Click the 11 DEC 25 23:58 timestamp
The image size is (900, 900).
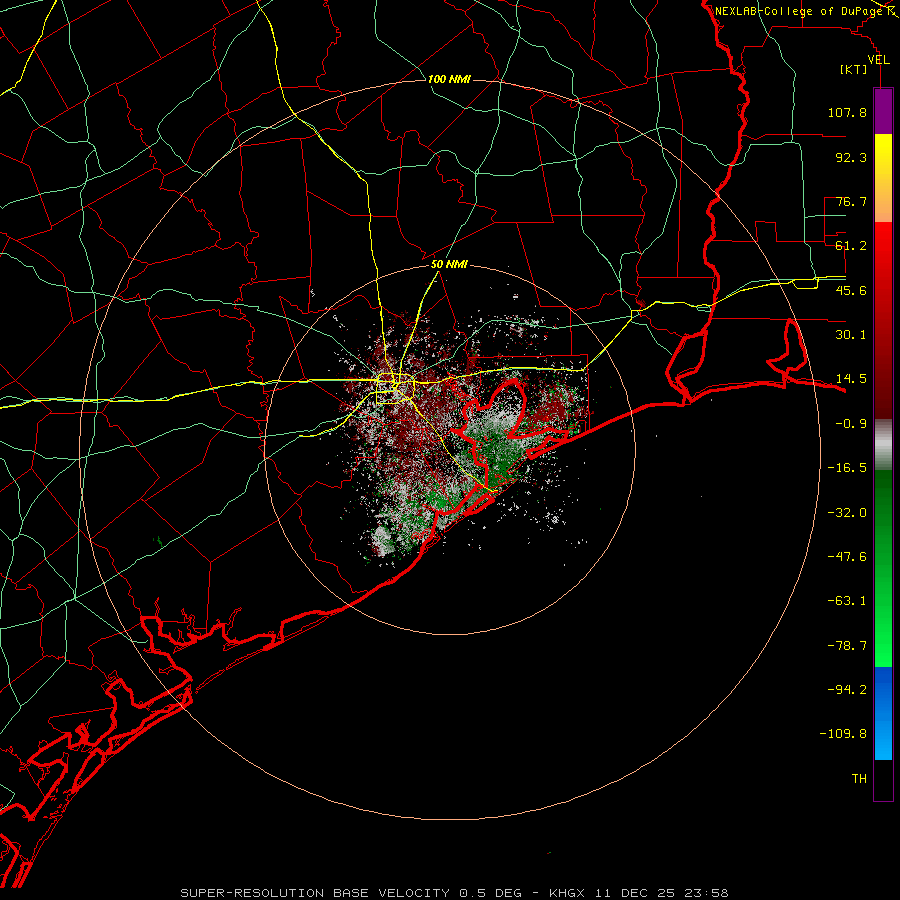pyautogui.click(x=664, y=893)
